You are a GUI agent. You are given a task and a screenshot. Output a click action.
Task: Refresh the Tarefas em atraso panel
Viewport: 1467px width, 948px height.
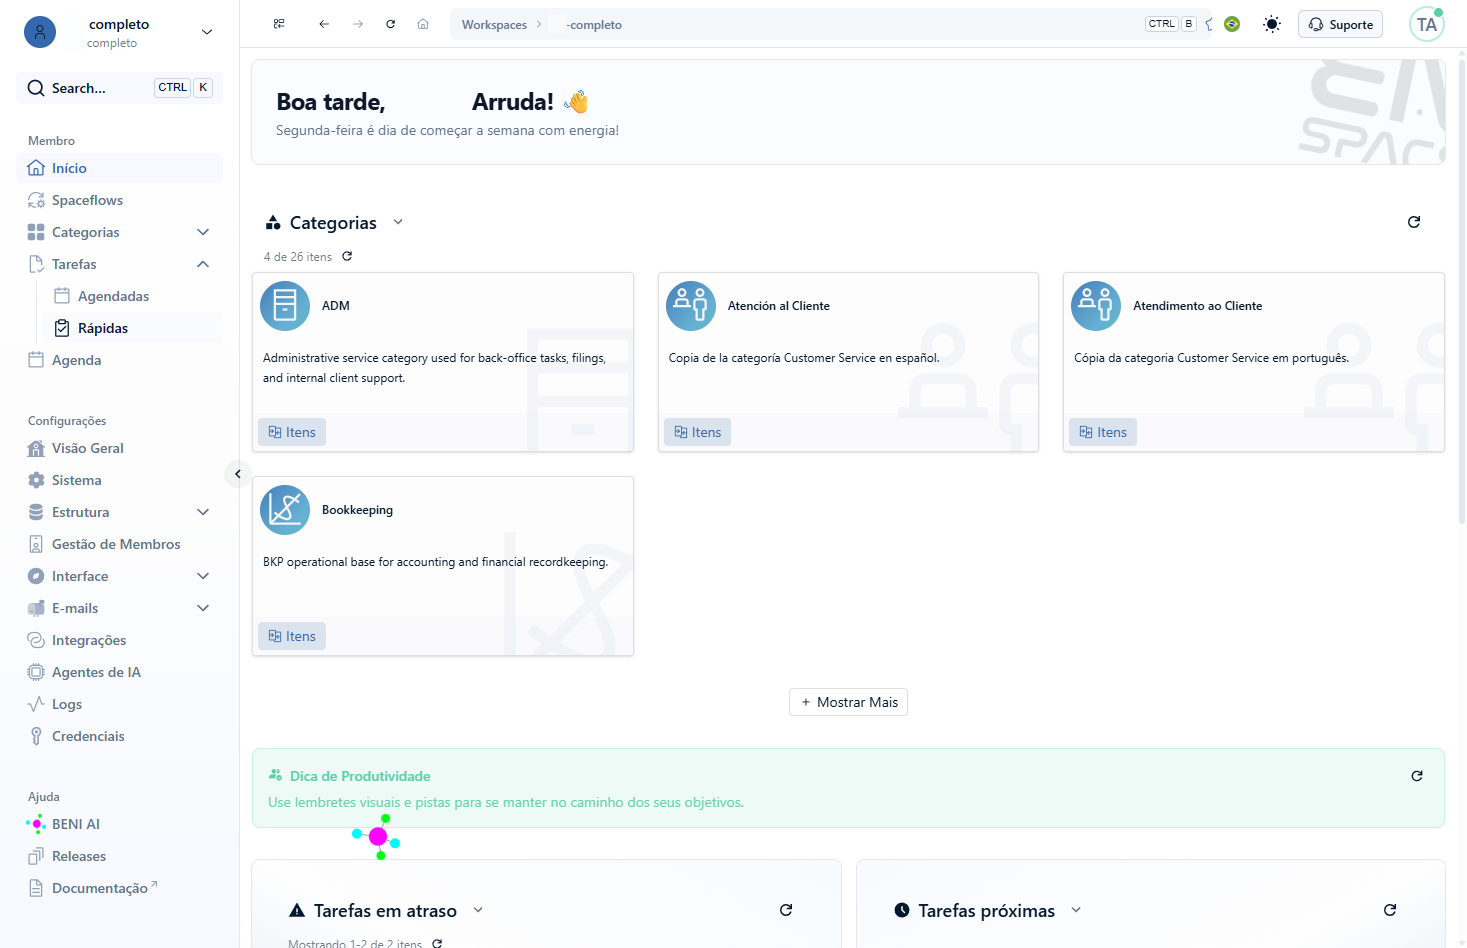click(786, 910)
